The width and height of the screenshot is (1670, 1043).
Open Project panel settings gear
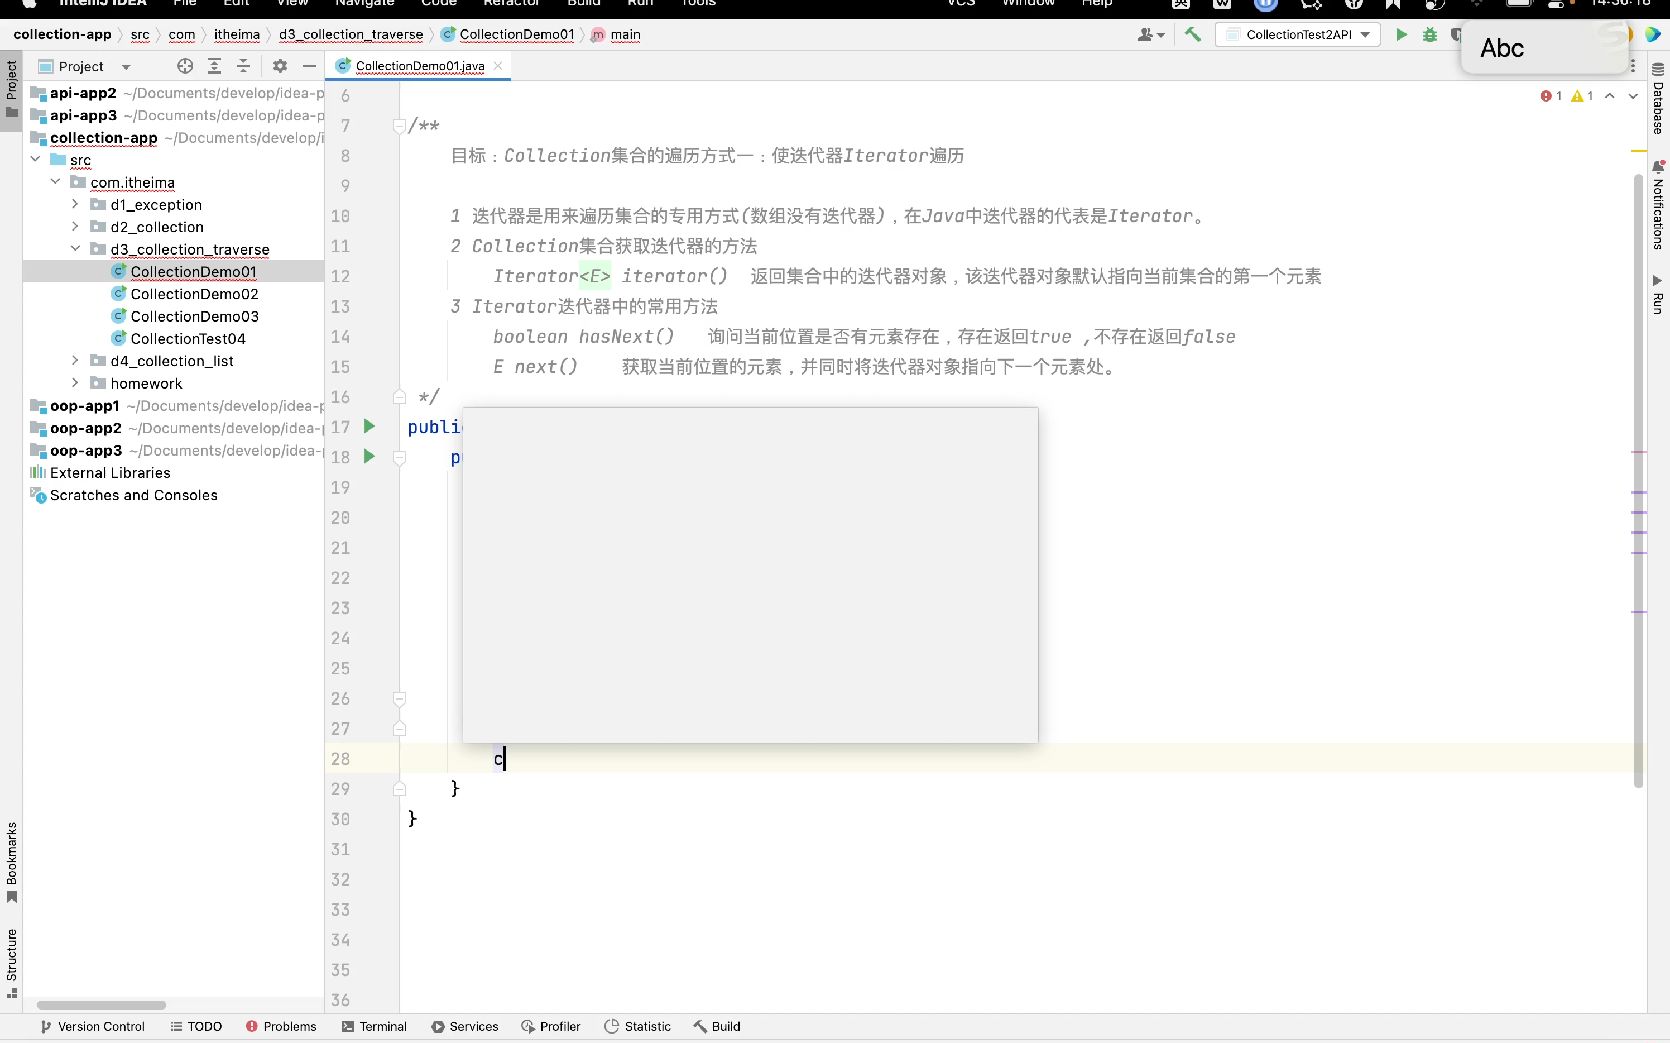tap(280, 66)
